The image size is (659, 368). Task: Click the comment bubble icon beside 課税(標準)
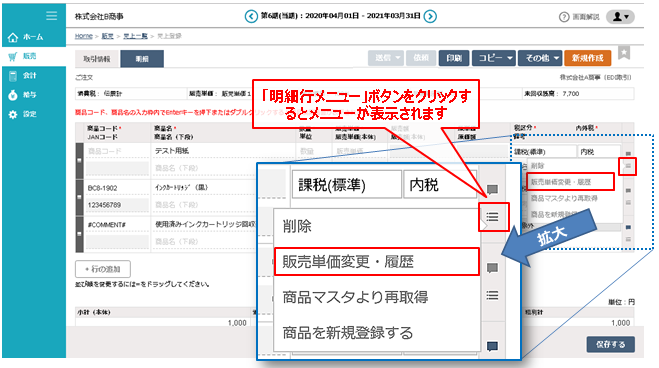click(x=492, y=189)
